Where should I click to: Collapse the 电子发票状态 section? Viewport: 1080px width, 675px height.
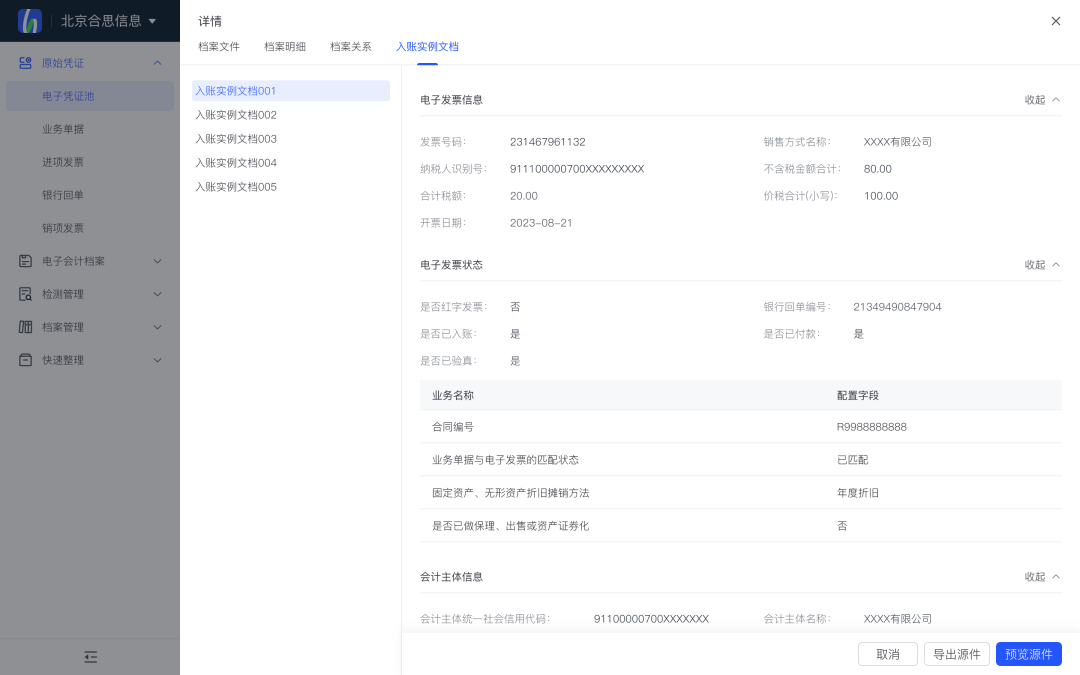coord(1042,265)
